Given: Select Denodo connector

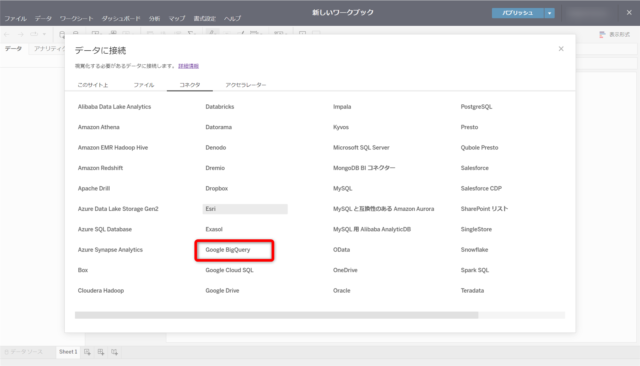Looking at the screenshot, I should point(216,148).
